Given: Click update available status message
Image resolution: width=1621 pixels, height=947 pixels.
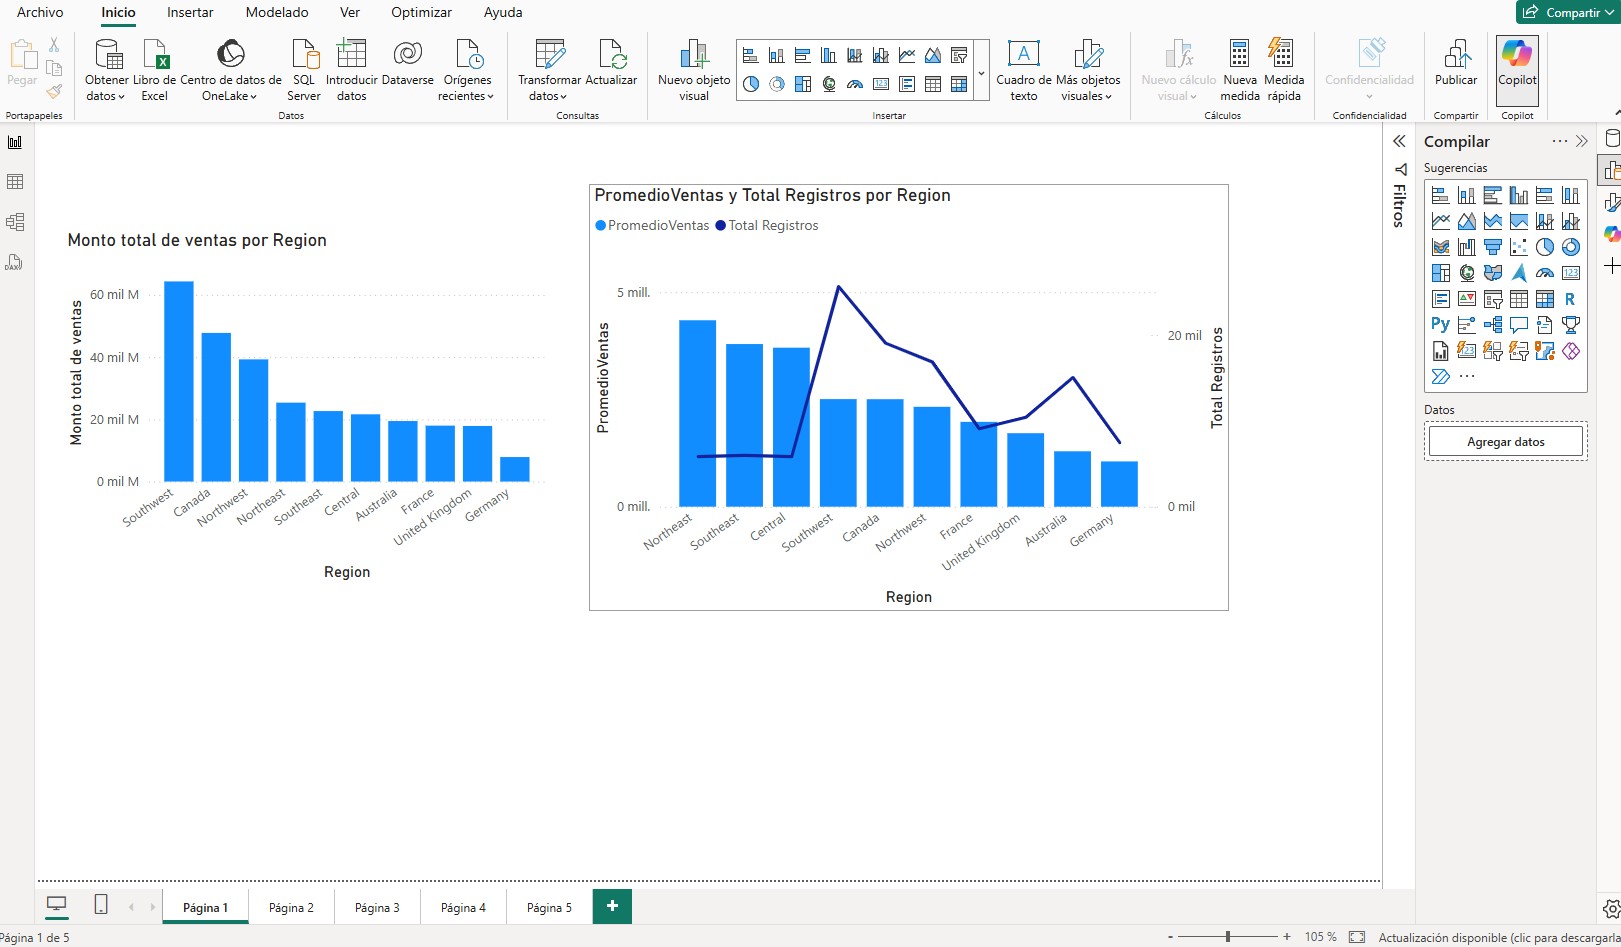Looking at the screenshot, I should [x=1498, y=937].
